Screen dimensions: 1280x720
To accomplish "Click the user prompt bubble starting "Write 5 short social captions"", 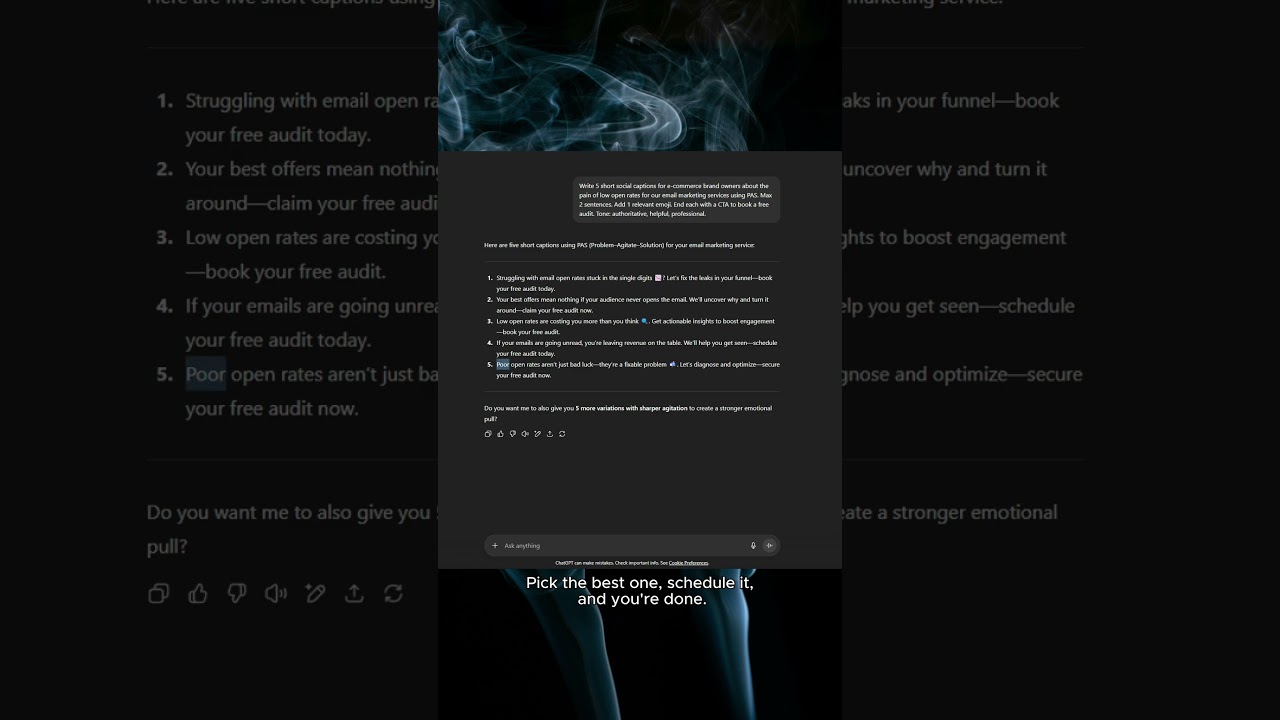I will pos(676,199).
